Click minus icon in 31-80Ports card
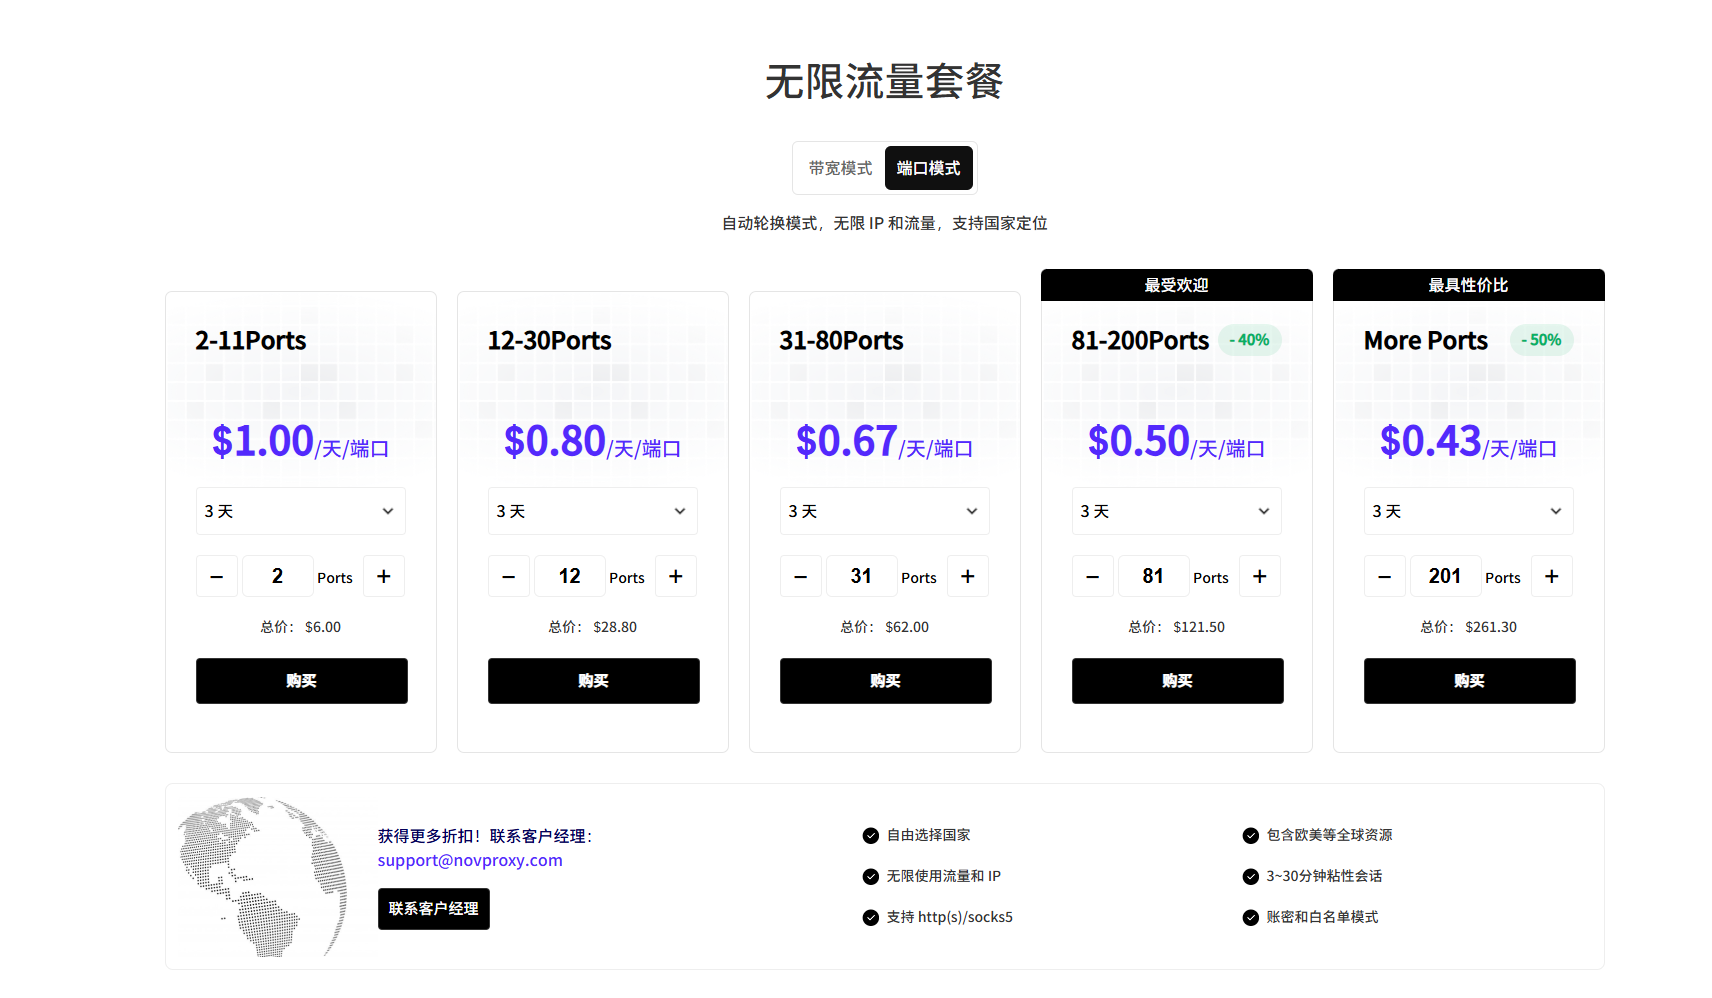This screenshot has height=998, width=1712. [801, 577]
